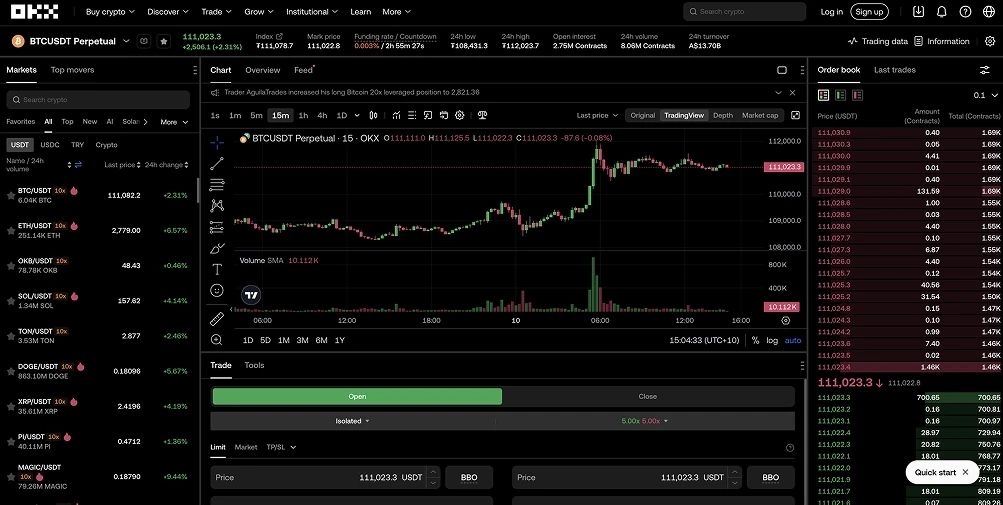1003x505 pixels.
Task: Click the markets Search crypto field
Action: pyautogui.click(x=98, y=100)
